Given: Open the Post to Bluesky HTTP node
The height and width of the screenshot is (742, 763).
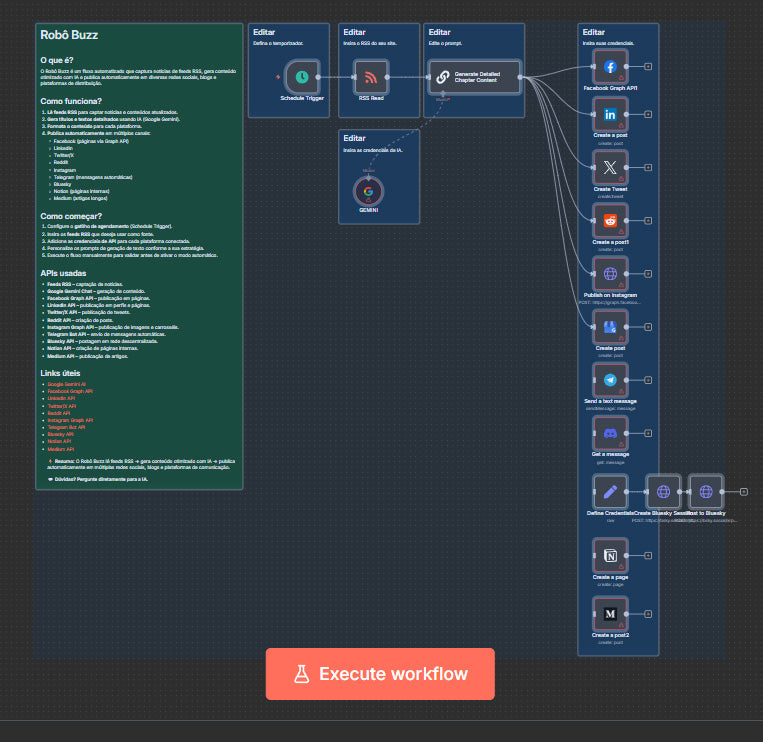Looking at the screenshot, I should (x=706, y=491).
